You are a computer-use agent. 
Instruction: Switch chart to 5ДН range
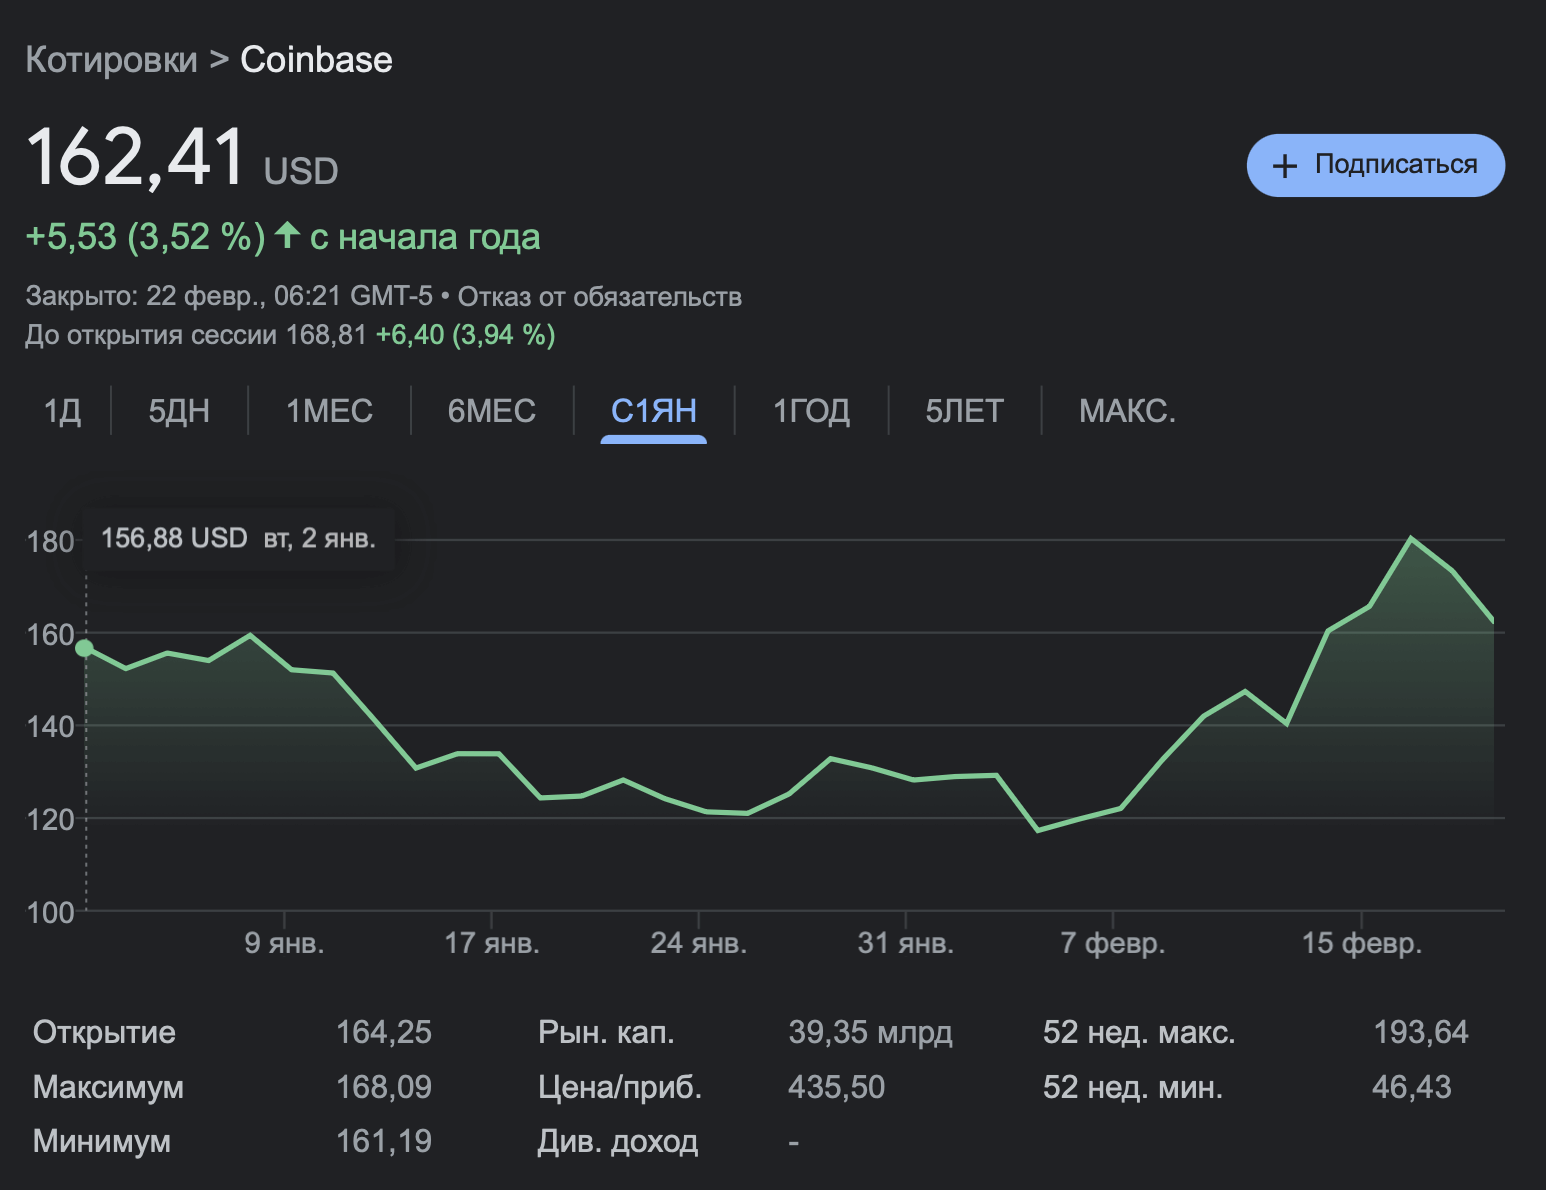click(x=179, y=411)
